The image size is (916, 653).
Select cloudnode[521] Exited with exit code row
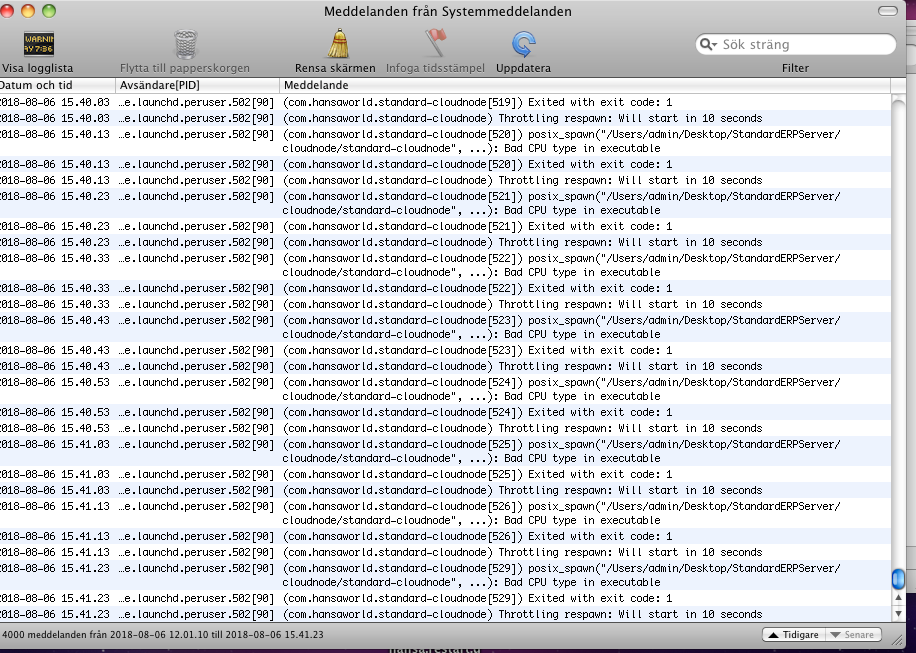pyautogui.click(x=445, y=226)
